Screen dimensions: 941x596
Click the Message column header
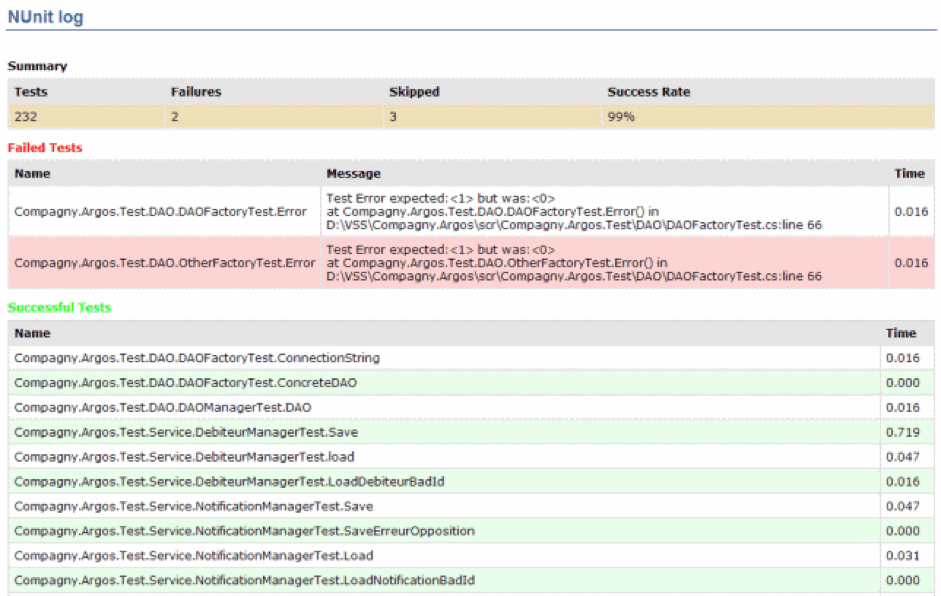[353, 173]
